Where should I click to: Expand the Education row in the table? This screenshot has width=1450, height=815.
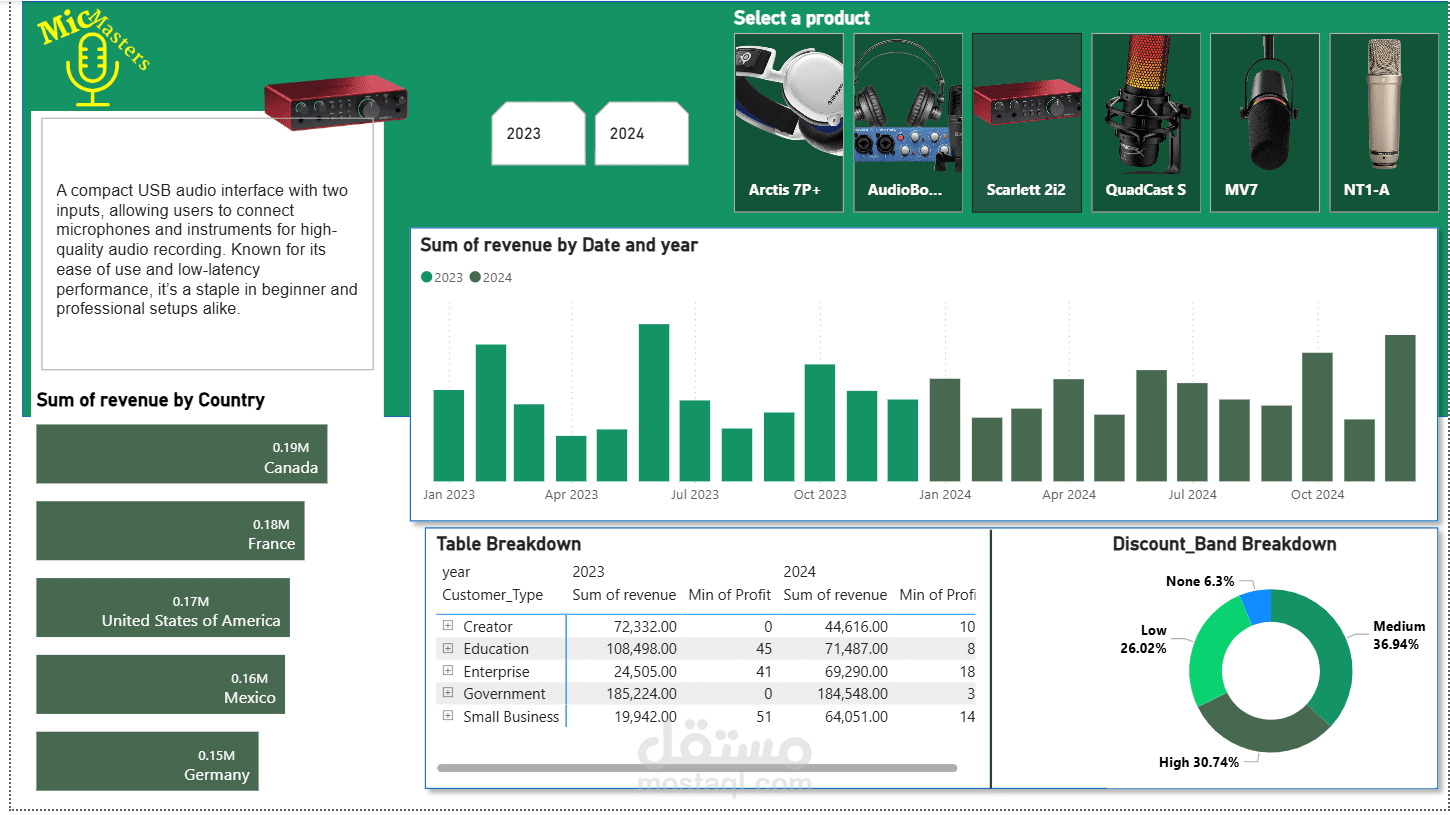point(448,648)
